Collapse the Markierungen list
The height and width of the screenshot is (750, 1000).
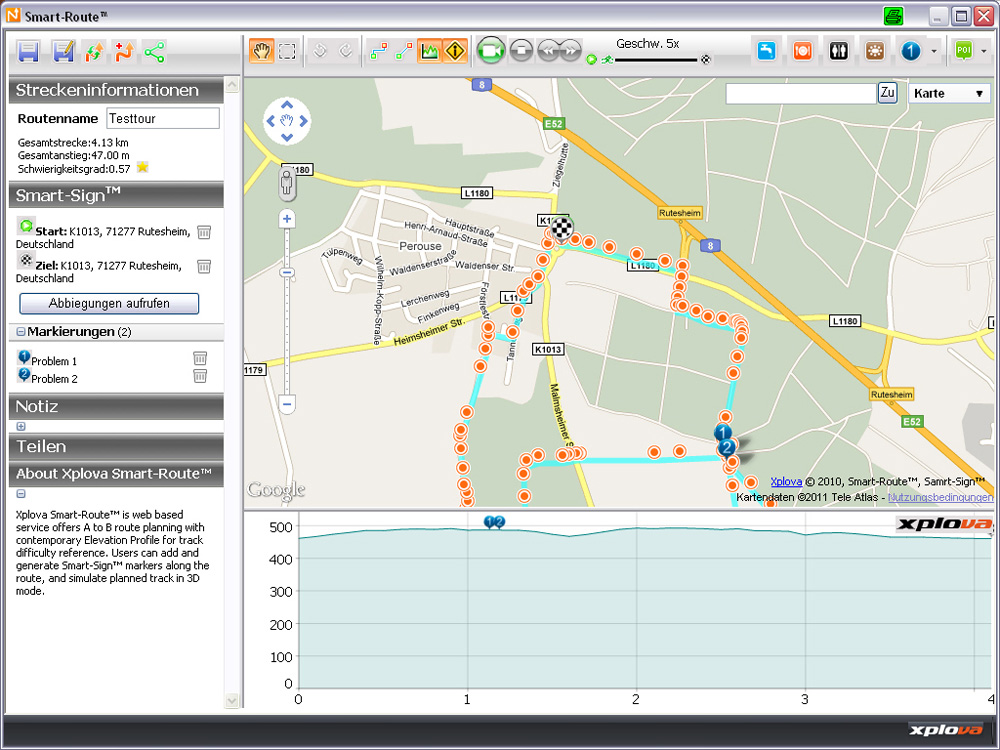20,332
